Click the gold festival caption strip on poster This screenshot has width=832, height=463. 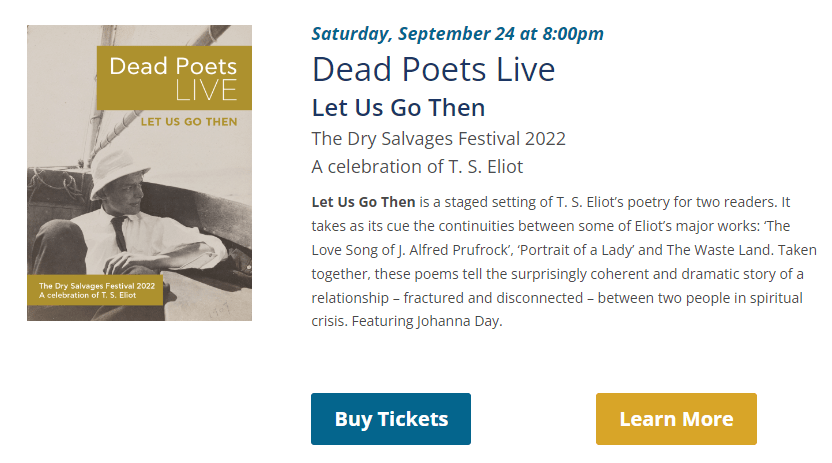[95, 291]
